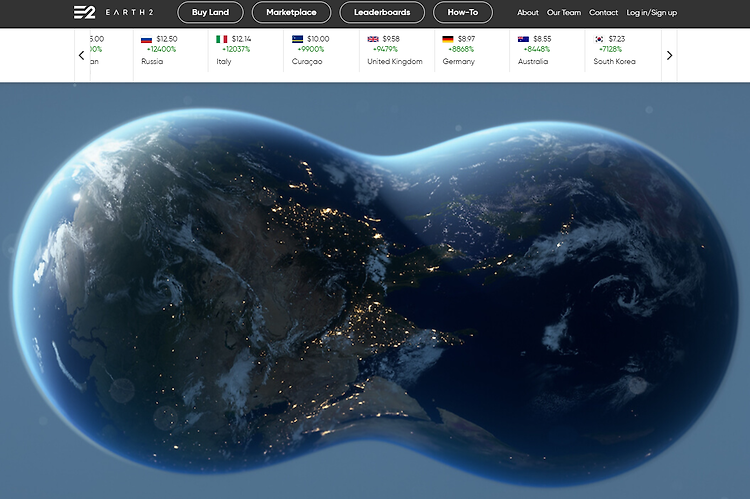Open the How-To section
This screenshot has height=499, width=750.
[x=463, y=12]
